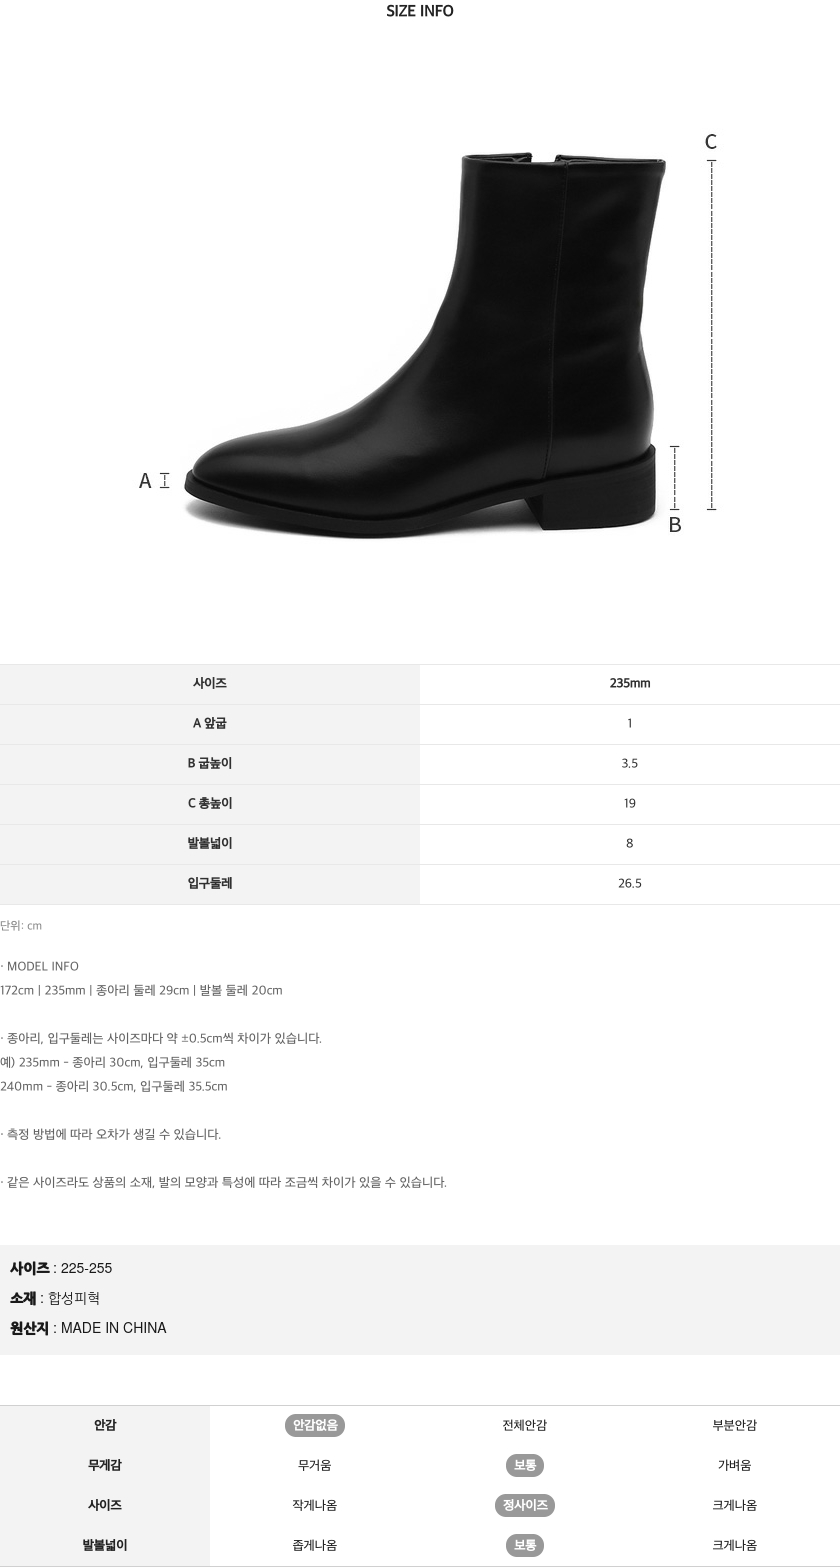Click the A front heel marker
The image size is (840, 1567).
point(145,481)
